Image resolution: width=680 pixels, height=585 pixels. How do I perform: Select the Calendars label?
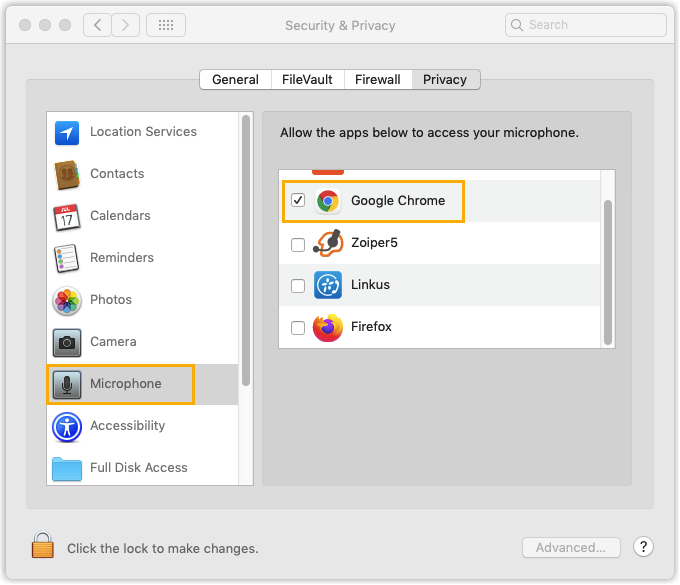120,216
